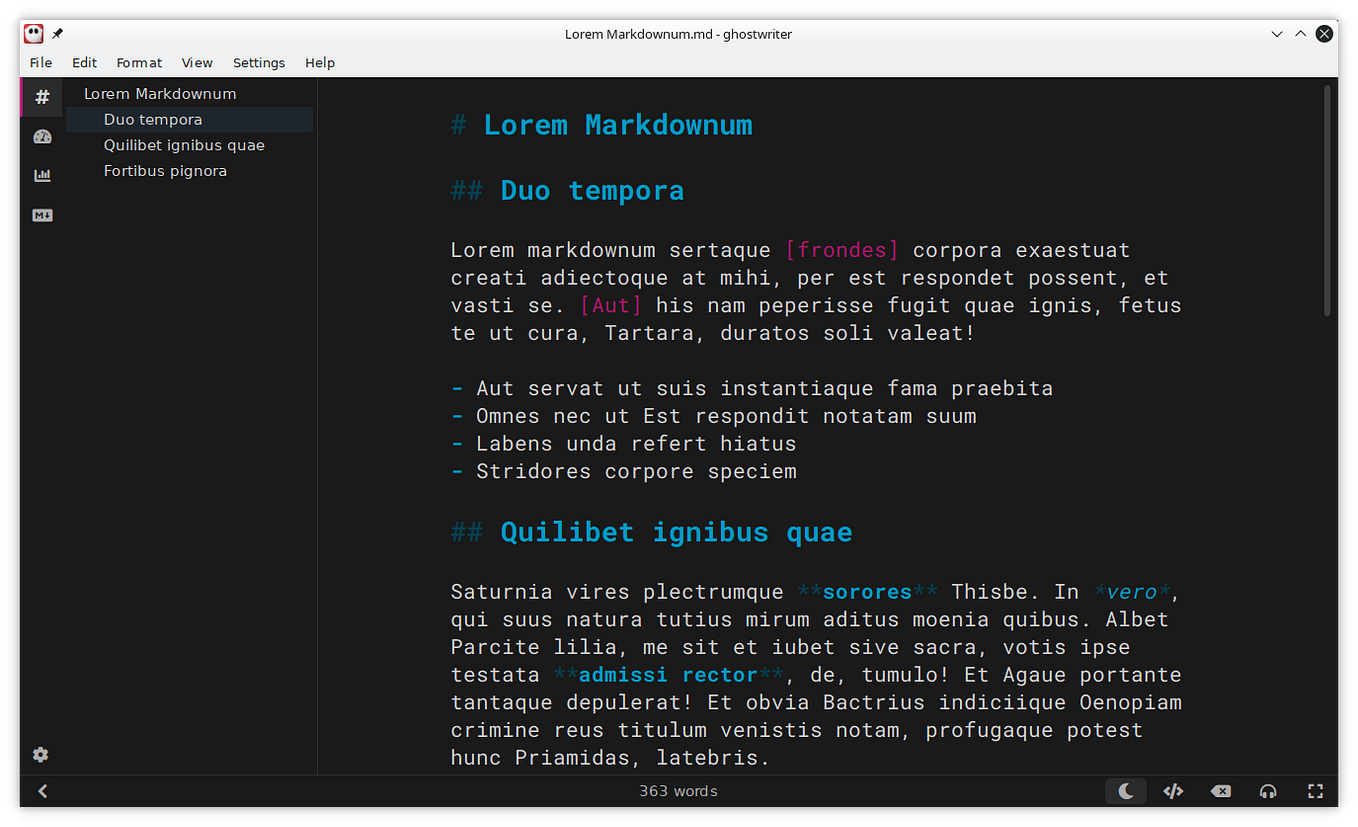Click the '363 words' counter
1358x827 pixels.
[x=678, y=791]
